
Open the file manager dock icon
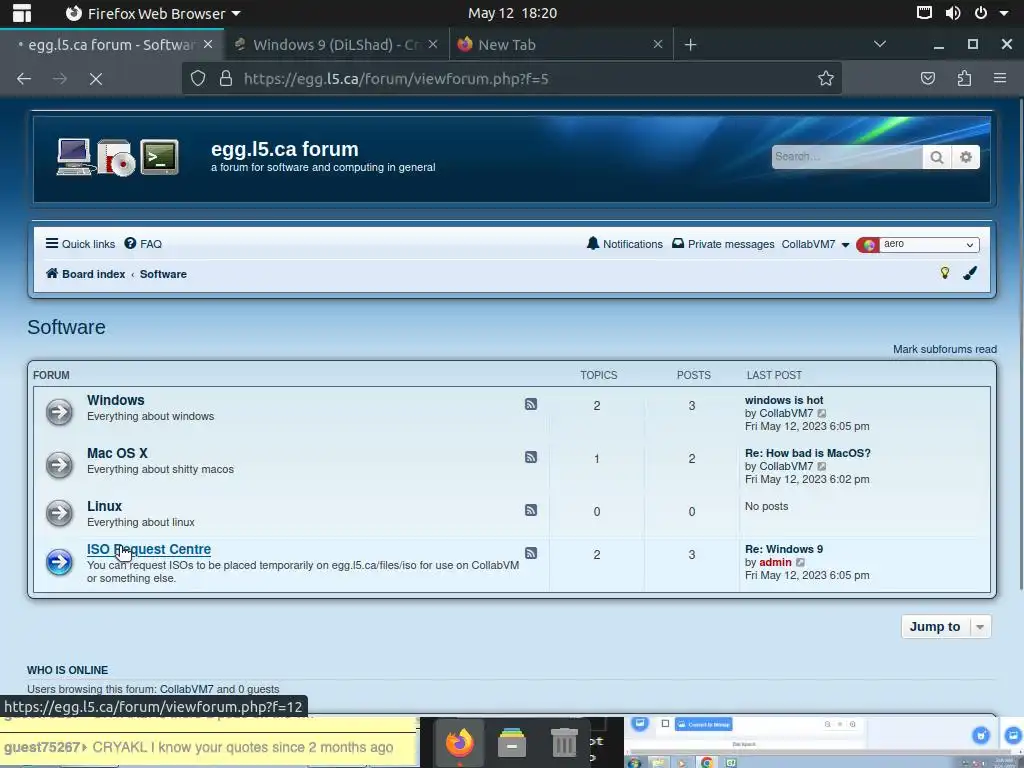(512, 743)
